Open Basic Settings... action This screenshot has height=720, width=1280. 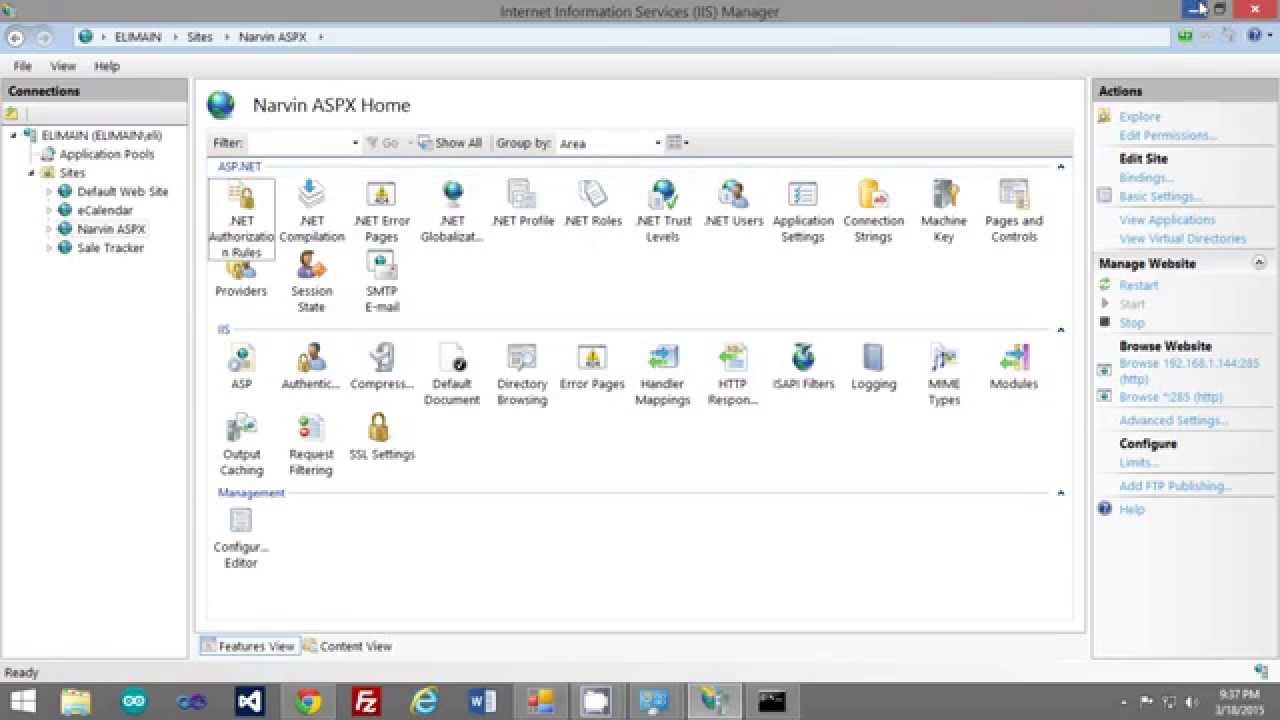click(1160, 196)
